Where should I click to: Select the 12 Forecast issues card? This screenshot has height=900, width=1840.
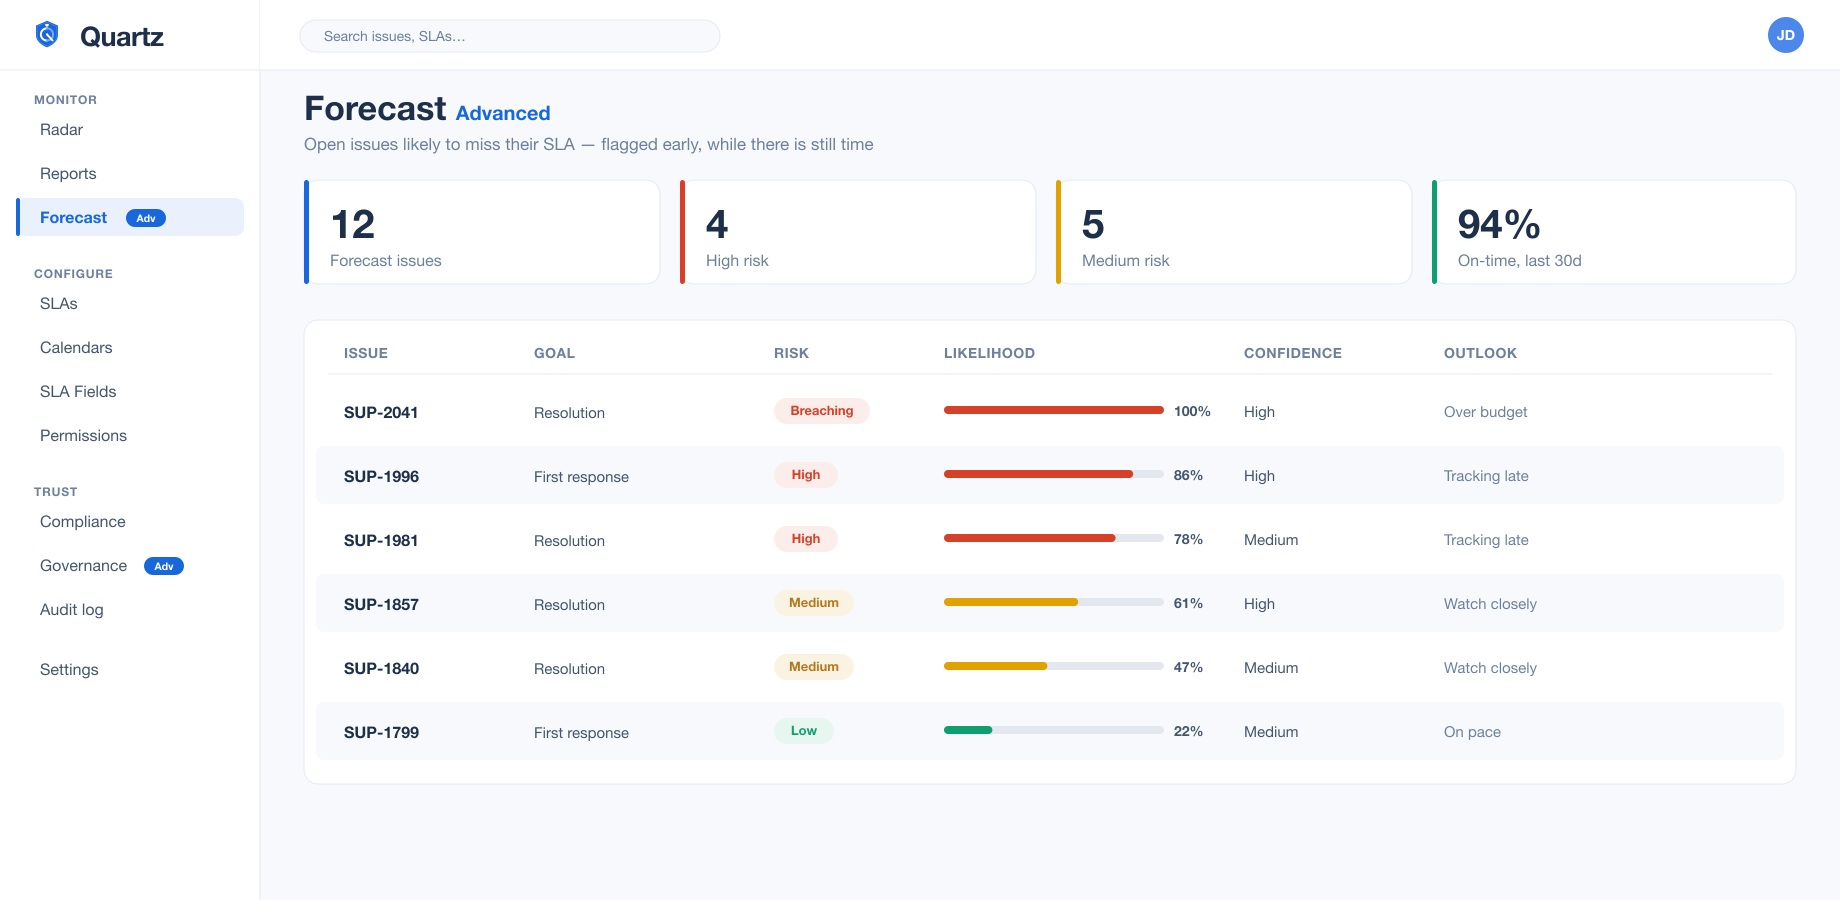tap(482, 232)
